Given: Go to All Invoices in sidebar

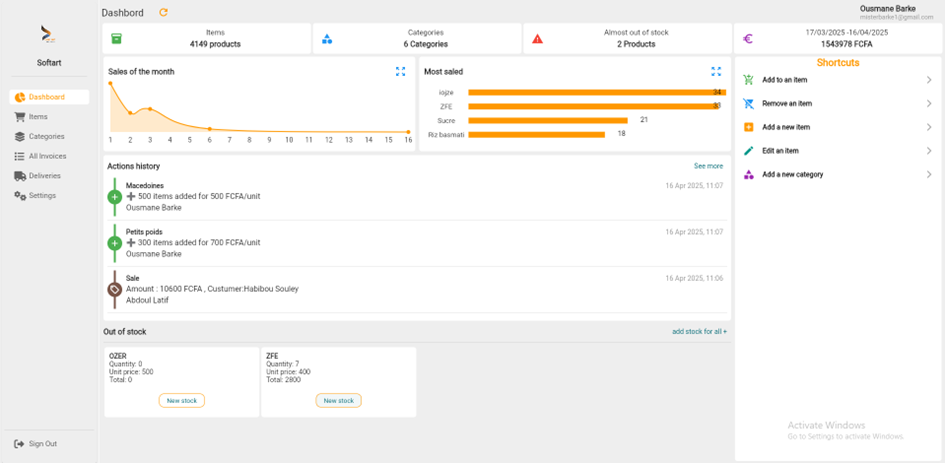Looking at the screenshot, I should tap(47, 156).
